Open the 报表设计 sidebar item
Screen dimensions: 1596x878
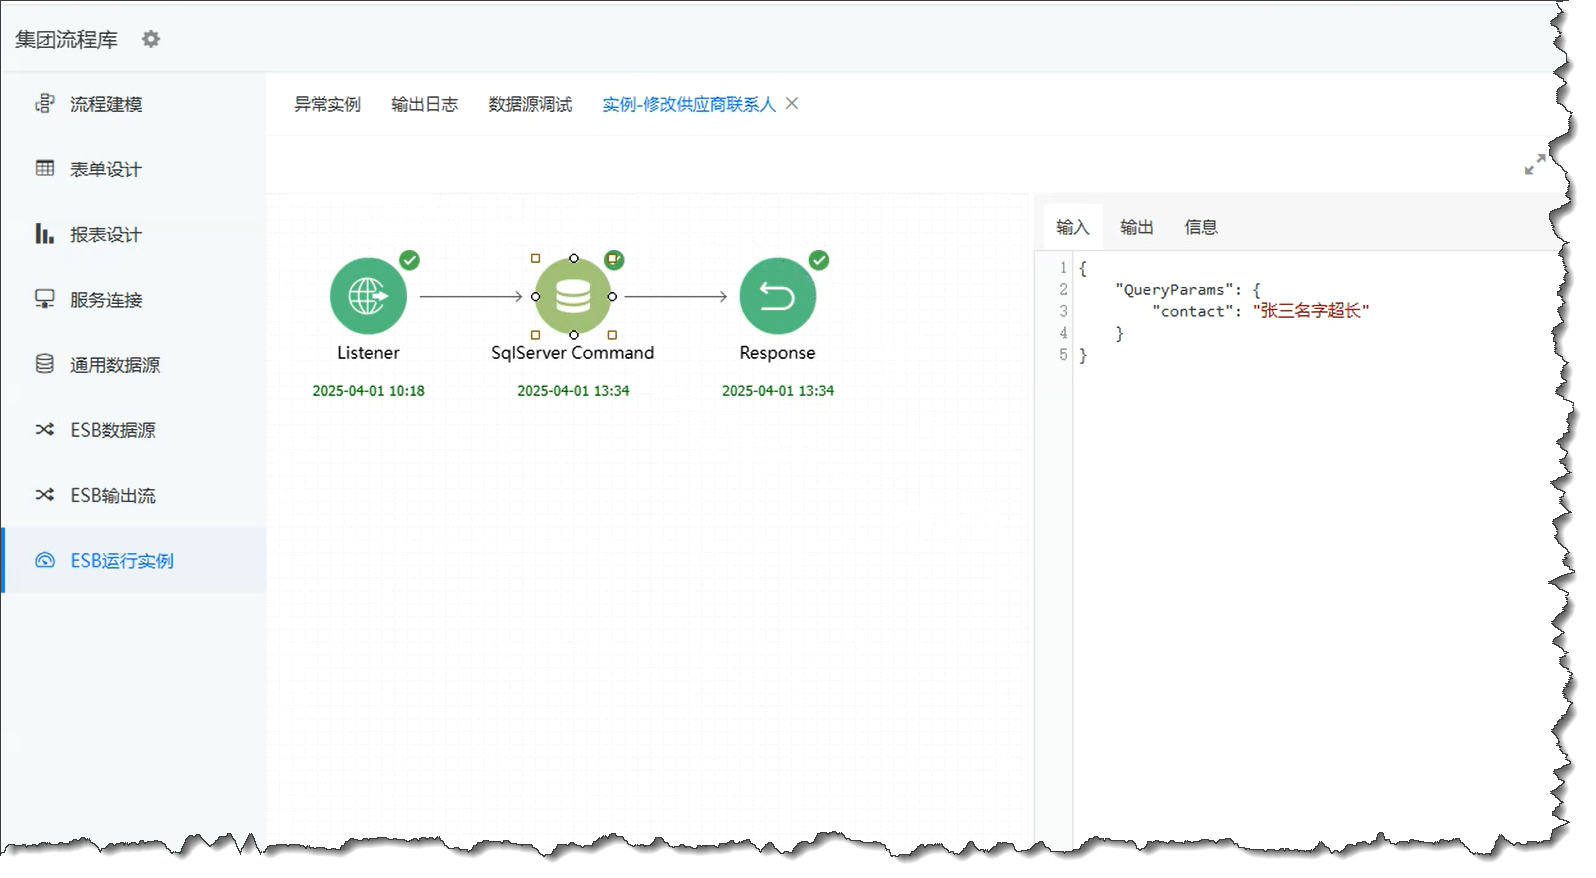click(106, 234)
